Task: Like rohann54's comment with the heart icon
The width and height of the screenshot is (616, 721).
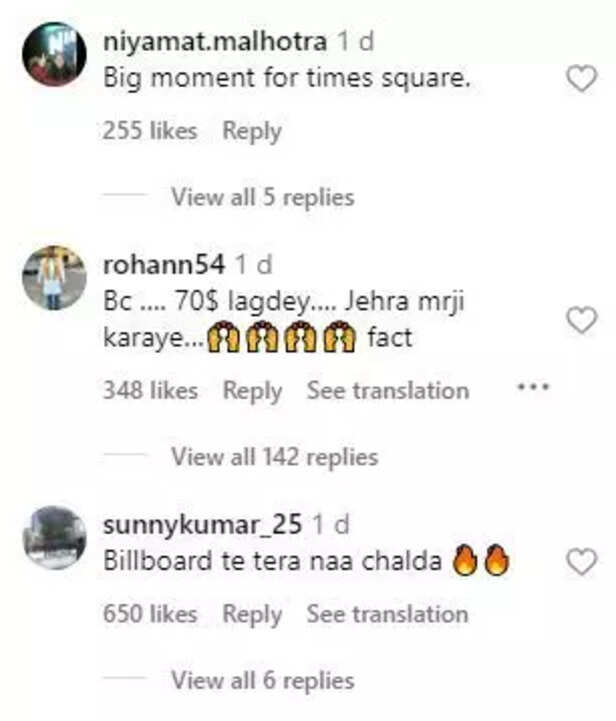Action: coord(581,320)
